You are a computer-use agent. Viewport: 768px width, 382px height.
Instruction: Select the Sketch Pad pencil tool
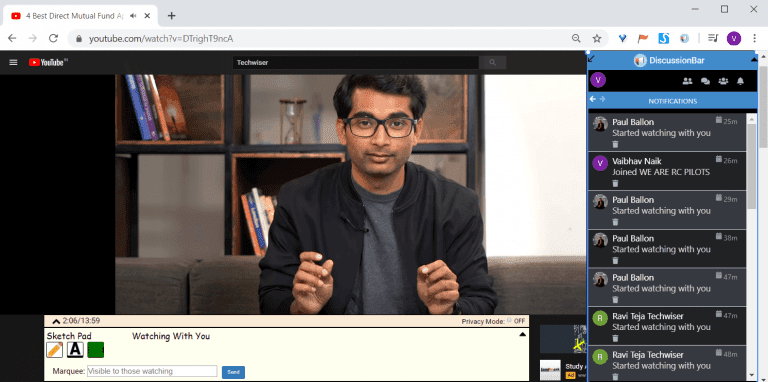pyautogui.click(x=54, y=350)
